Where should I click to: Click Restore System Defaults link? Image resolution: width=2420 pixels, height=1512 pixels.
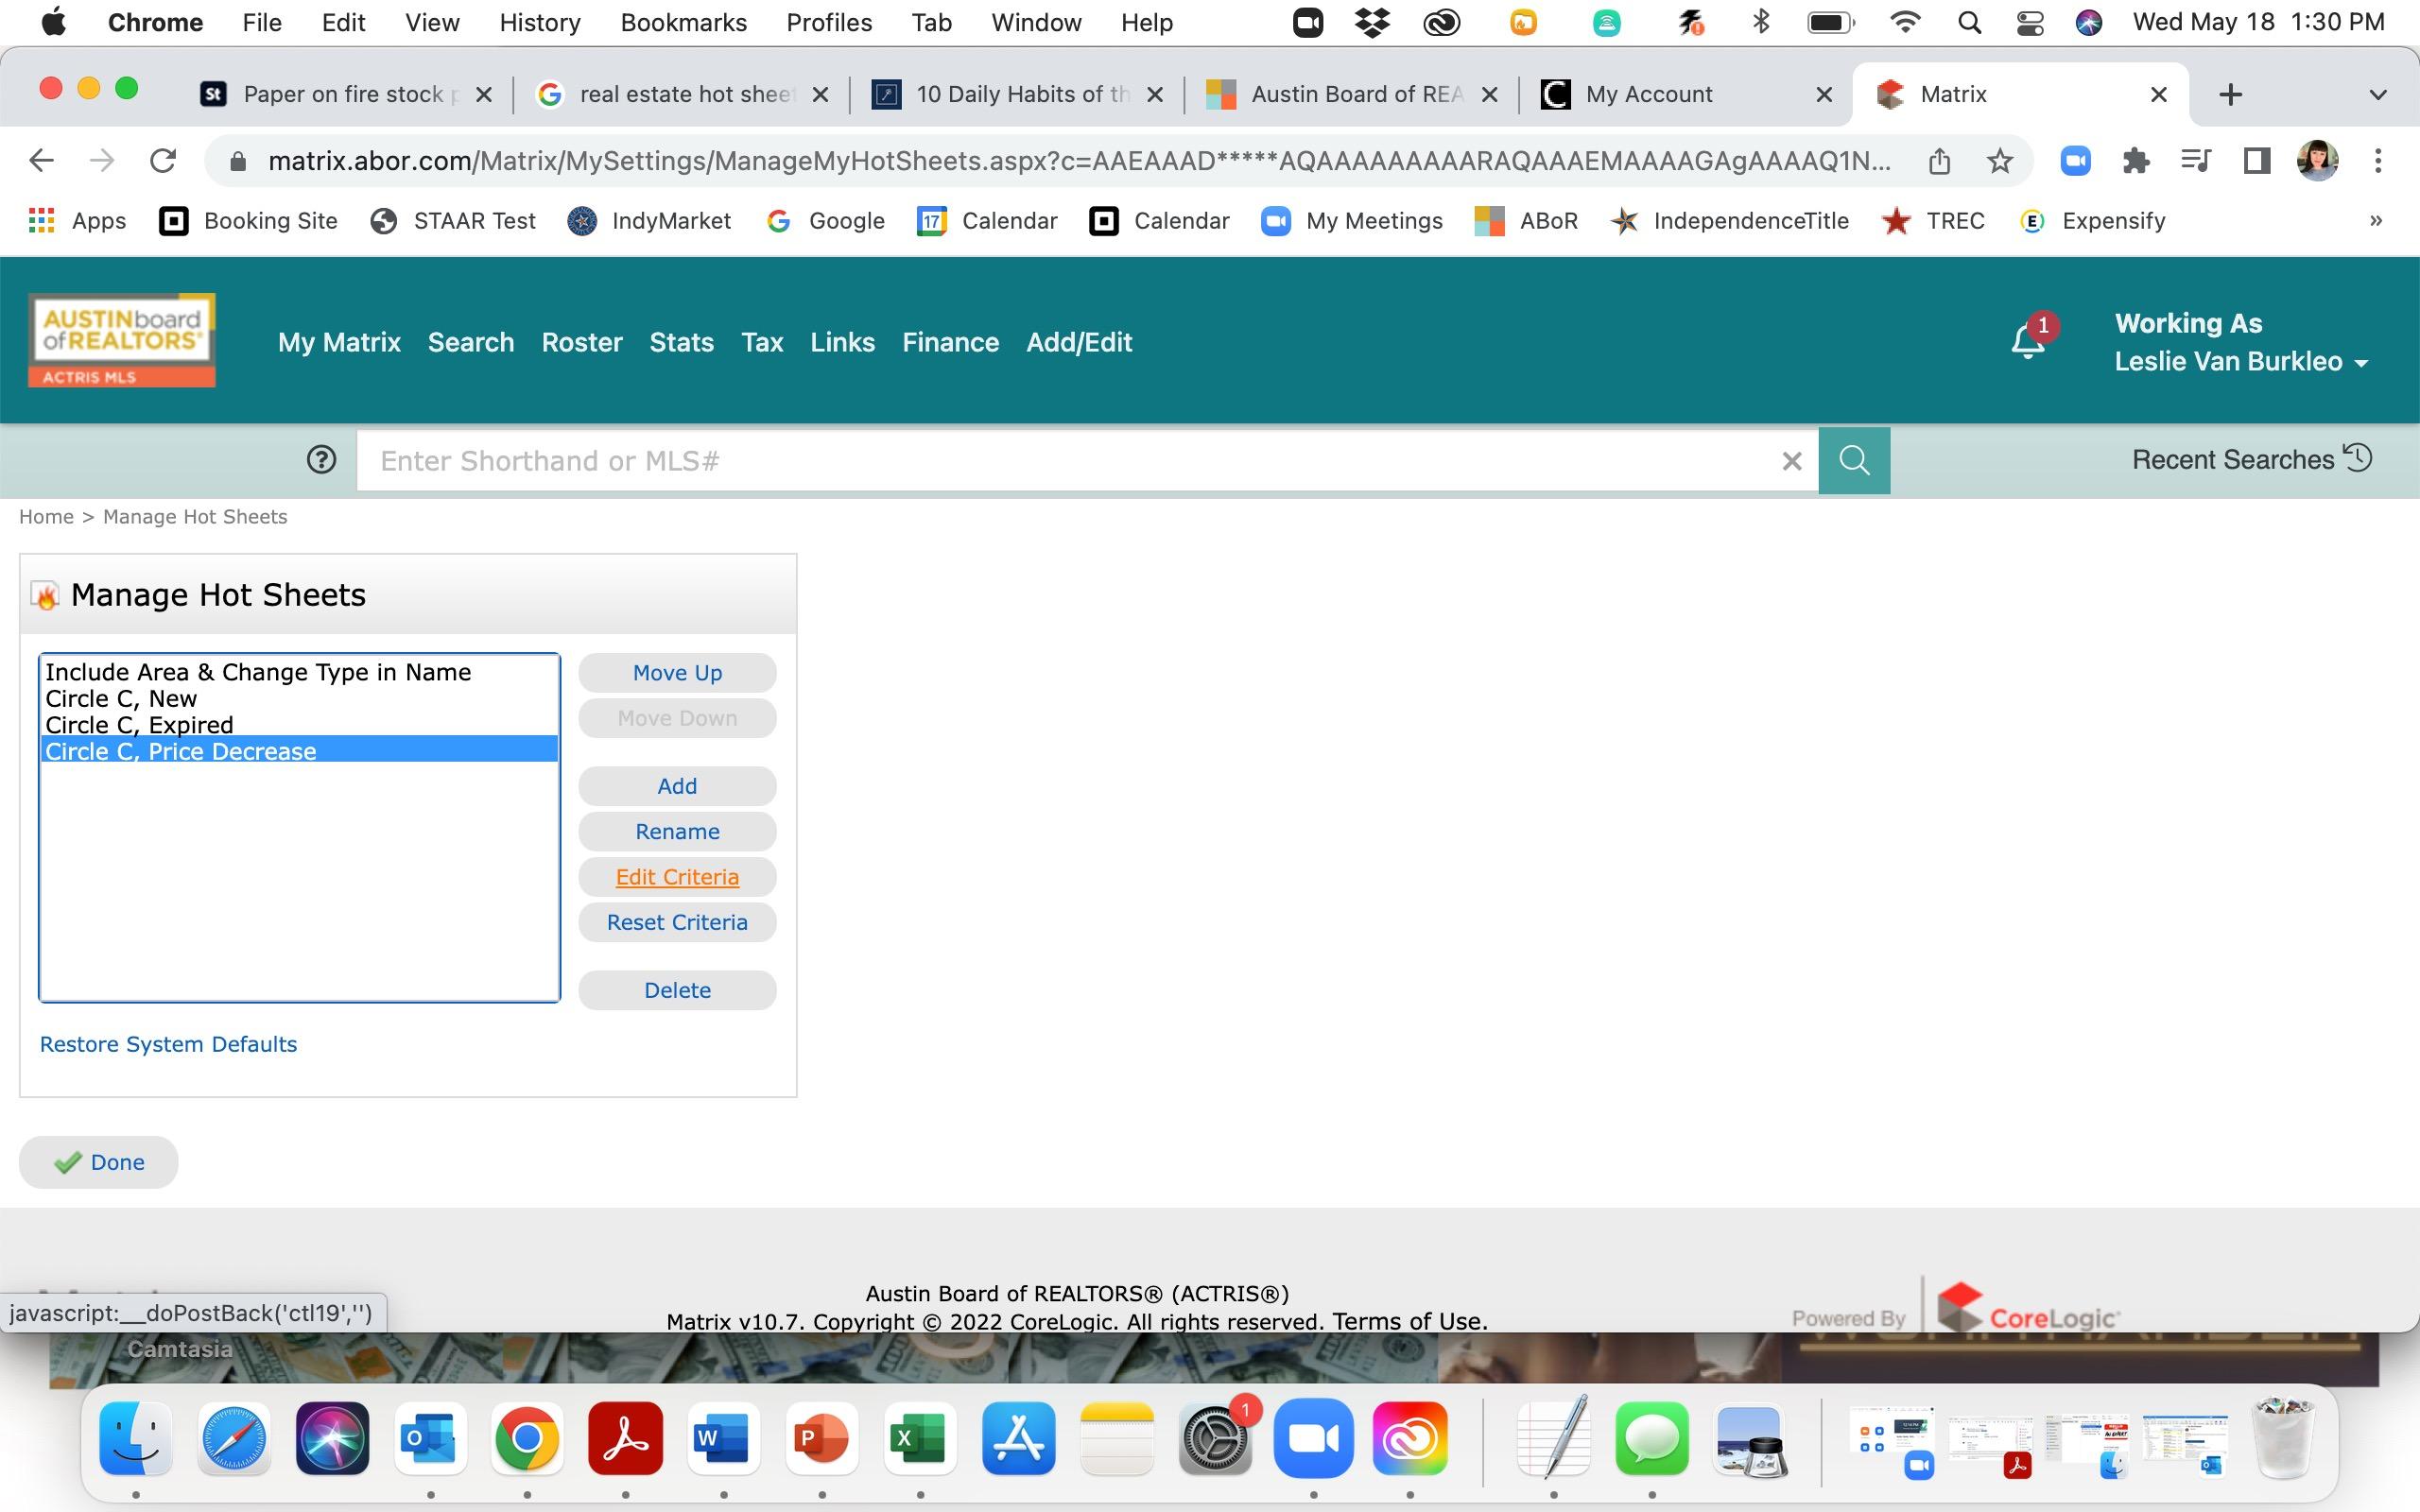168,1044
